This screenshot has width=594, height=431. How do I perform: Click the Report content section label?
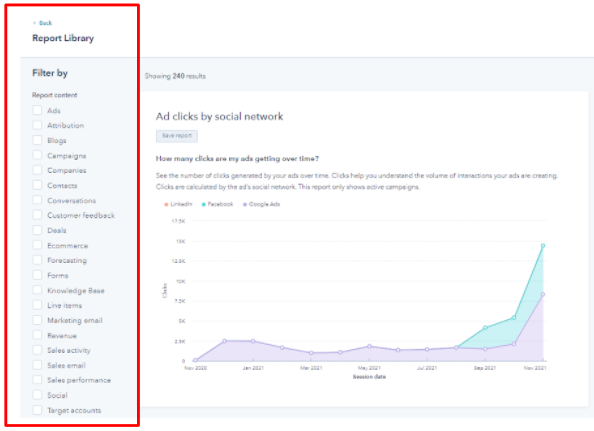pos(55,95)
